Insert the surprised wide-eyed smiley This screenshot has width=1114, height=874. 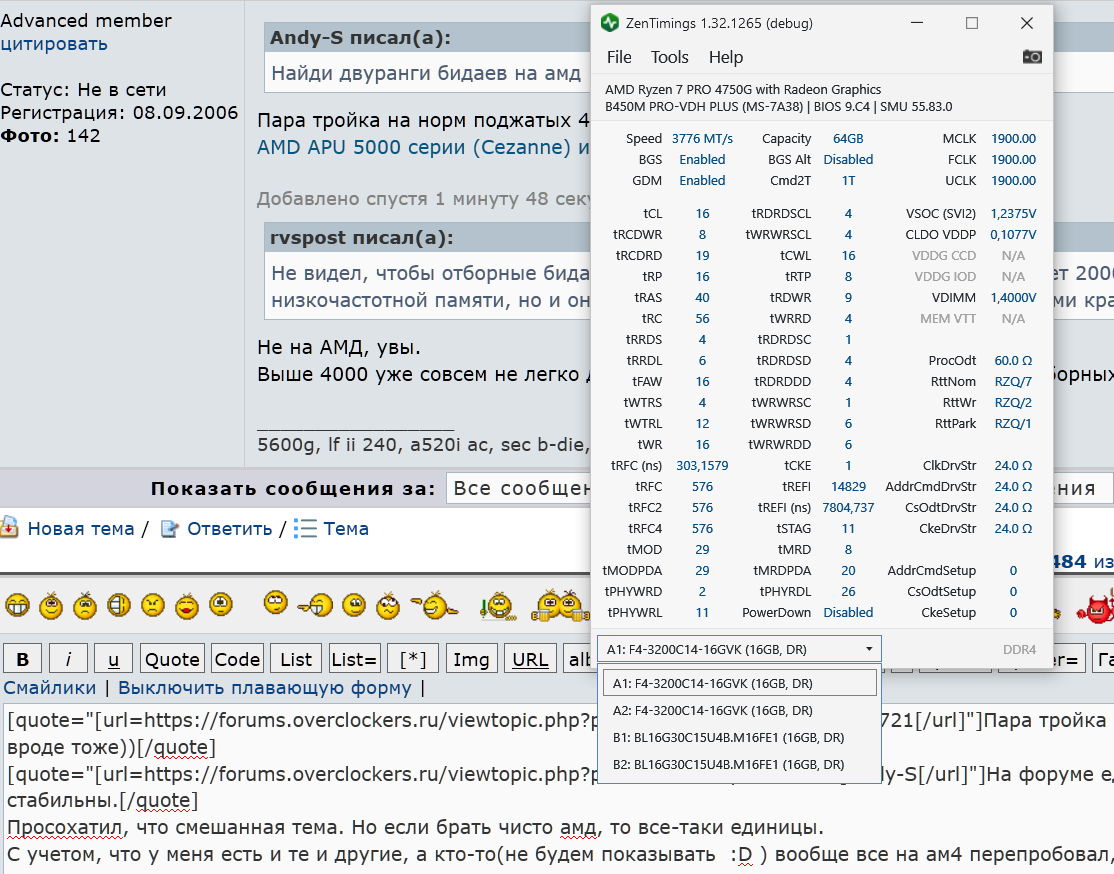tap(221, 604)
